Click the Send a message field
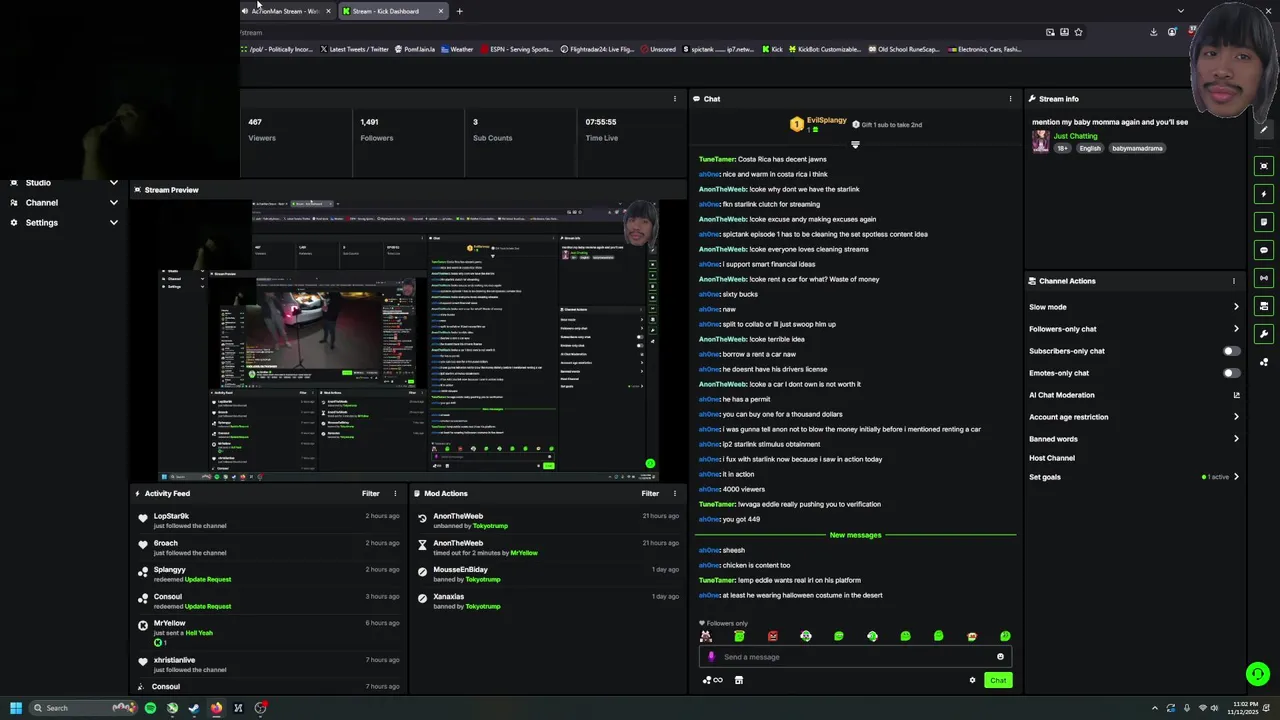The width and height of the screenshot is (1280, 720). coord(855,657)
